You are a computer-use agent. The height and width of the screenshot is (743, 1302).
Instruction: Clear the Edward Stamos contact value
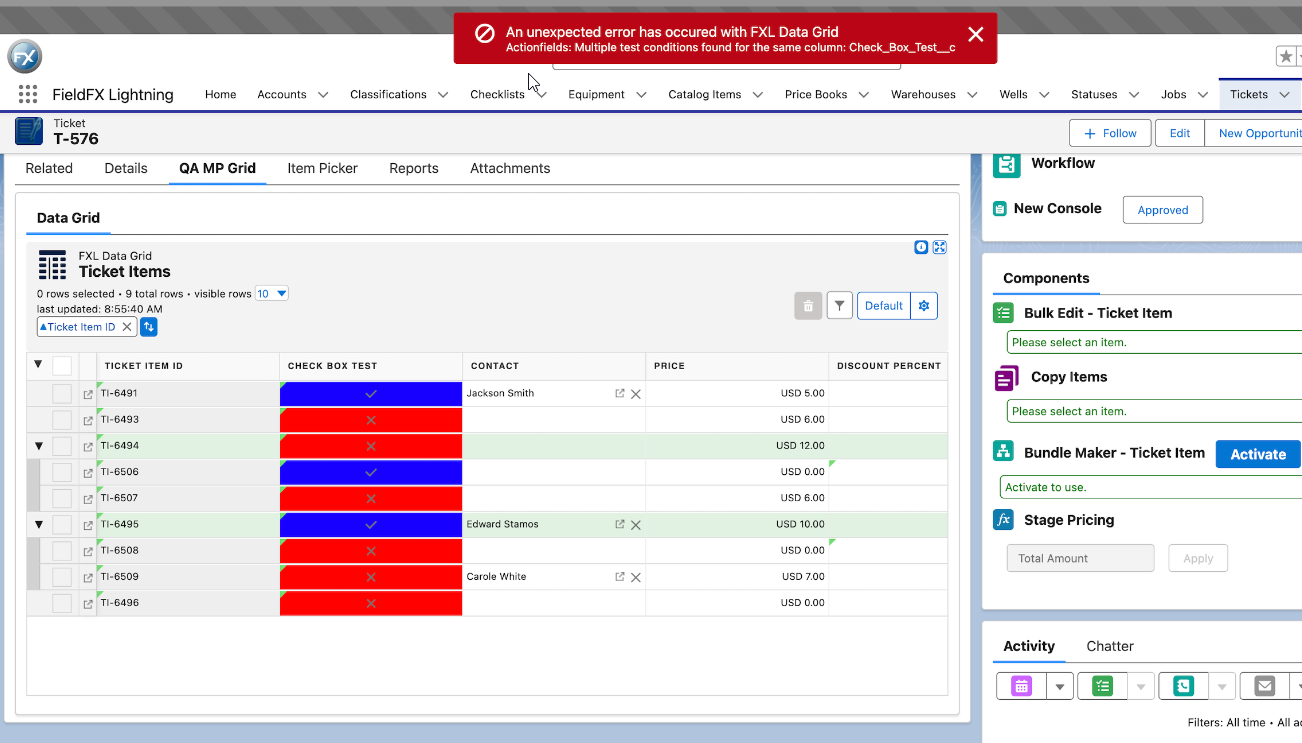pos(636,525)
